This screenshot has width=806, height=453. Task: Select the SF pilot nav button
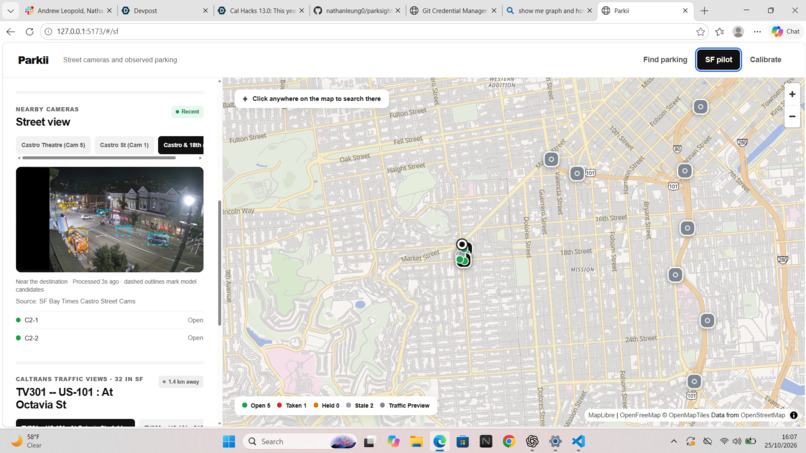pyautogui.click(x=718, y=60)
